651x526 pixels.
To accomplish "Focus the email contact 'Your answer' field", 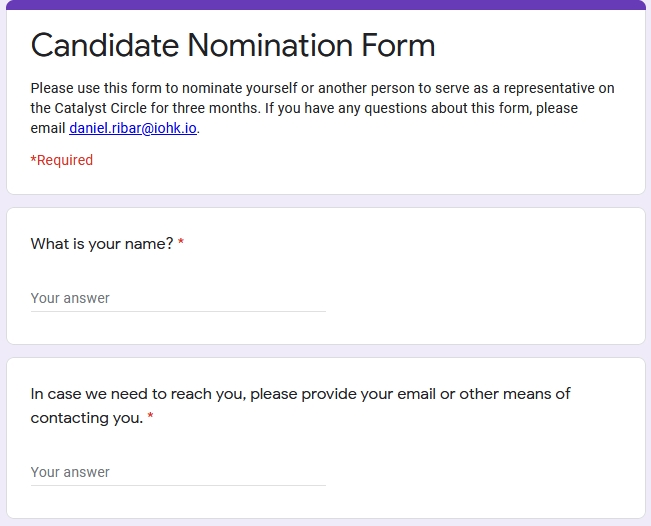I will coord(178,472).
